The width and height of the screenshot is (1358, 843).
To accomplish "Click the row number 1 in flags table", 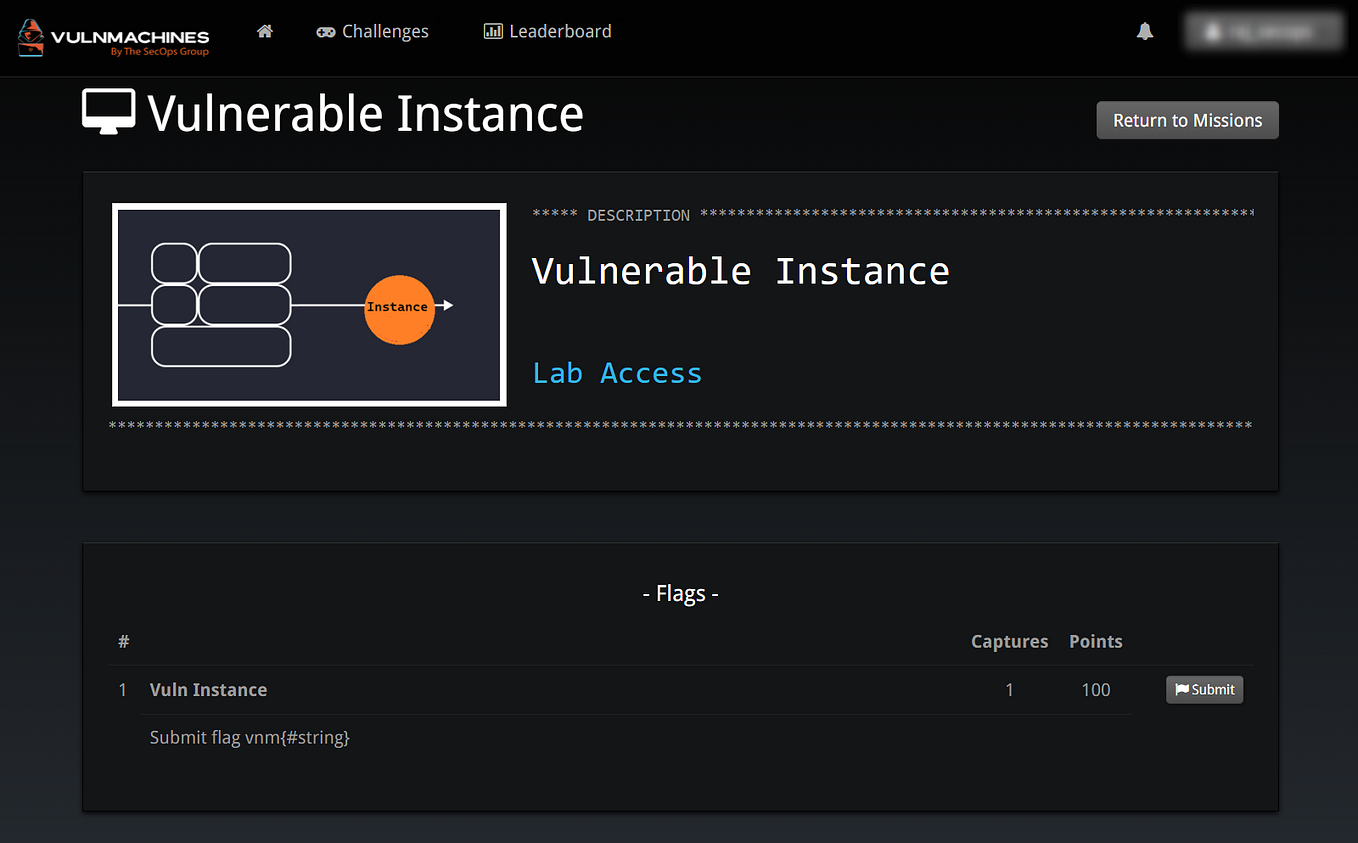I will click(x=123, y=689).
